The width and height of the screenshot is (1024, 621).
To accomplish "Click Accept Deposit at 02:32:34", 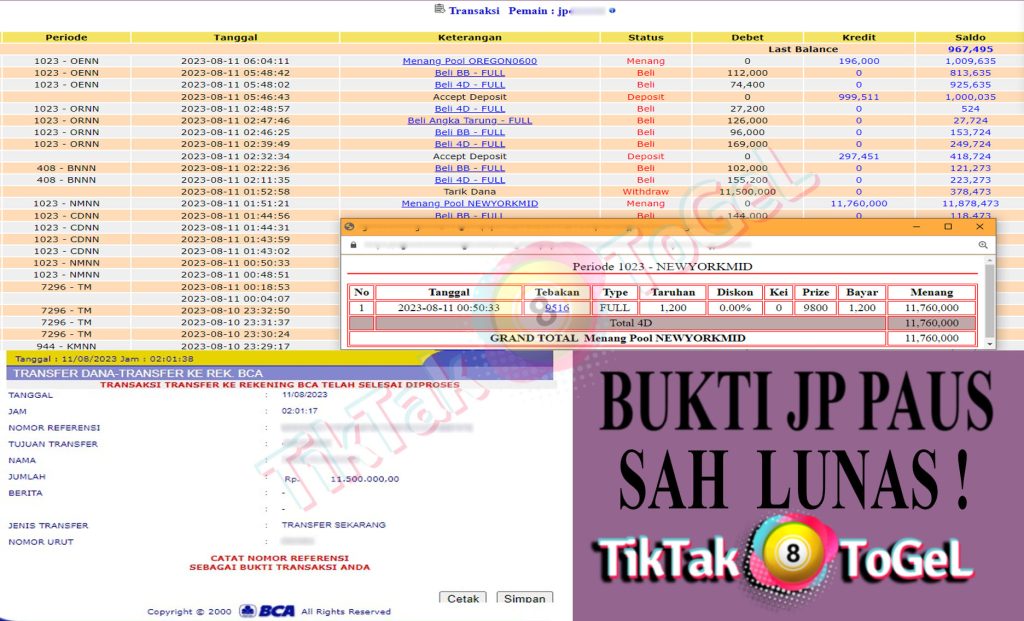I will (x=470, y=156).
